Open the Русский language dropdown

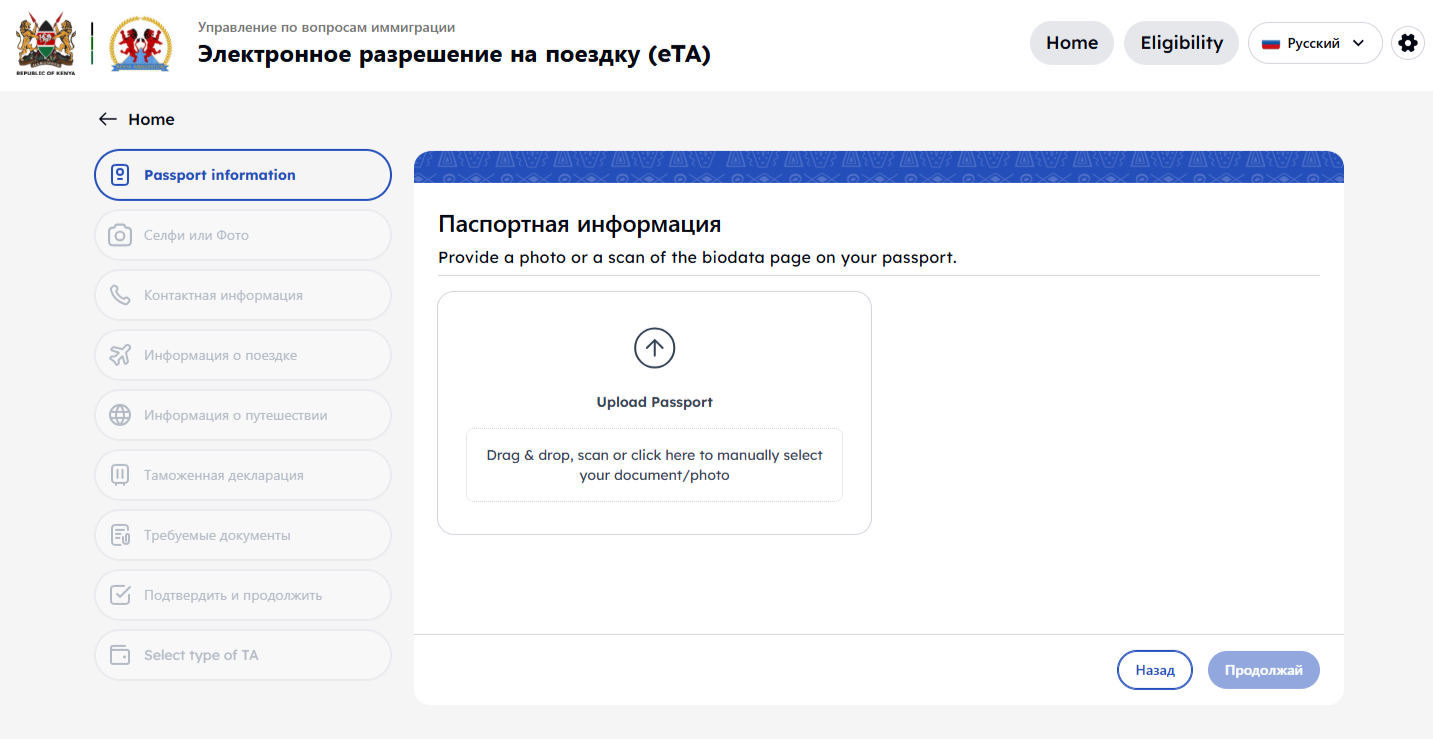click(x=1315, y=43)
